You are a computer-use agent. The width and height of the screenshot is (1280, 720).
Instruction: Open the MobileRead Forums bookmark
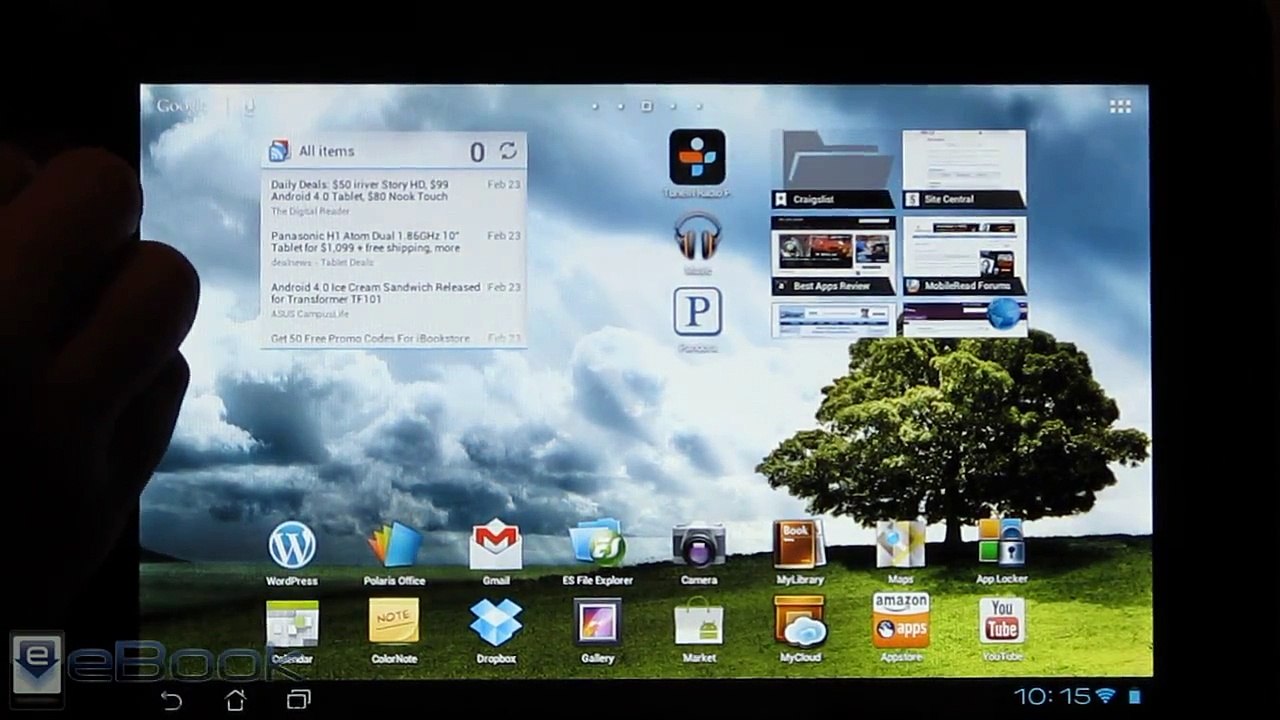click(964, 255)
